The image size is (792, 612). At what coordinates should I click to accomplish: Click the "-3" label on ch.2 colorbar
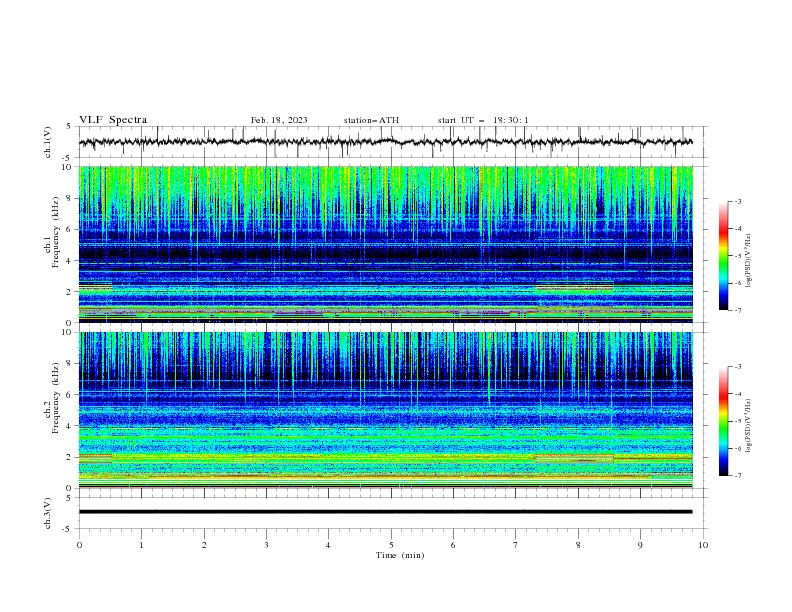click(x=737, y=367)
